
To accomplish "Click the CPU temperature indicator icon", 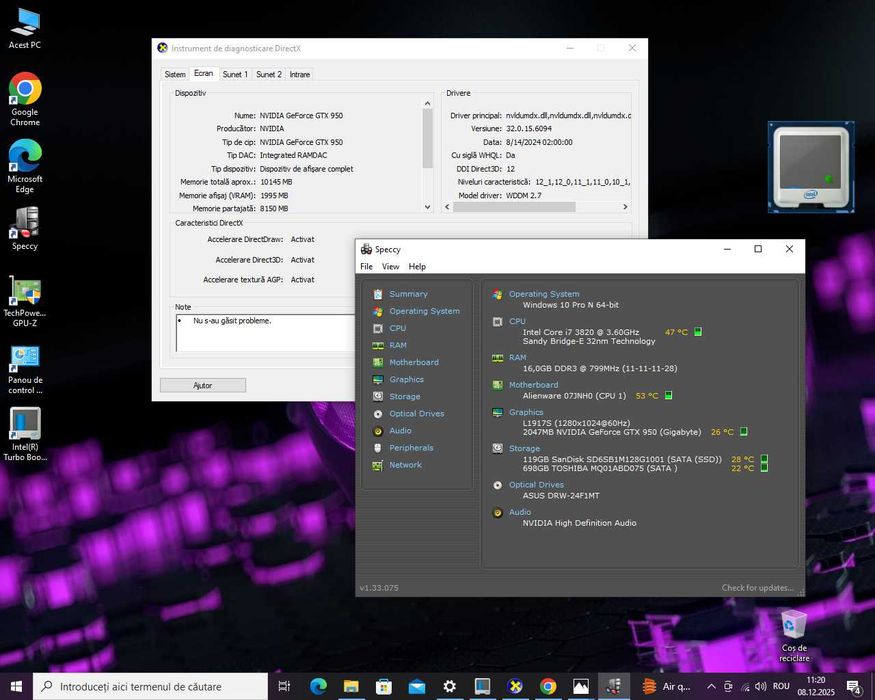I will 698,332.
